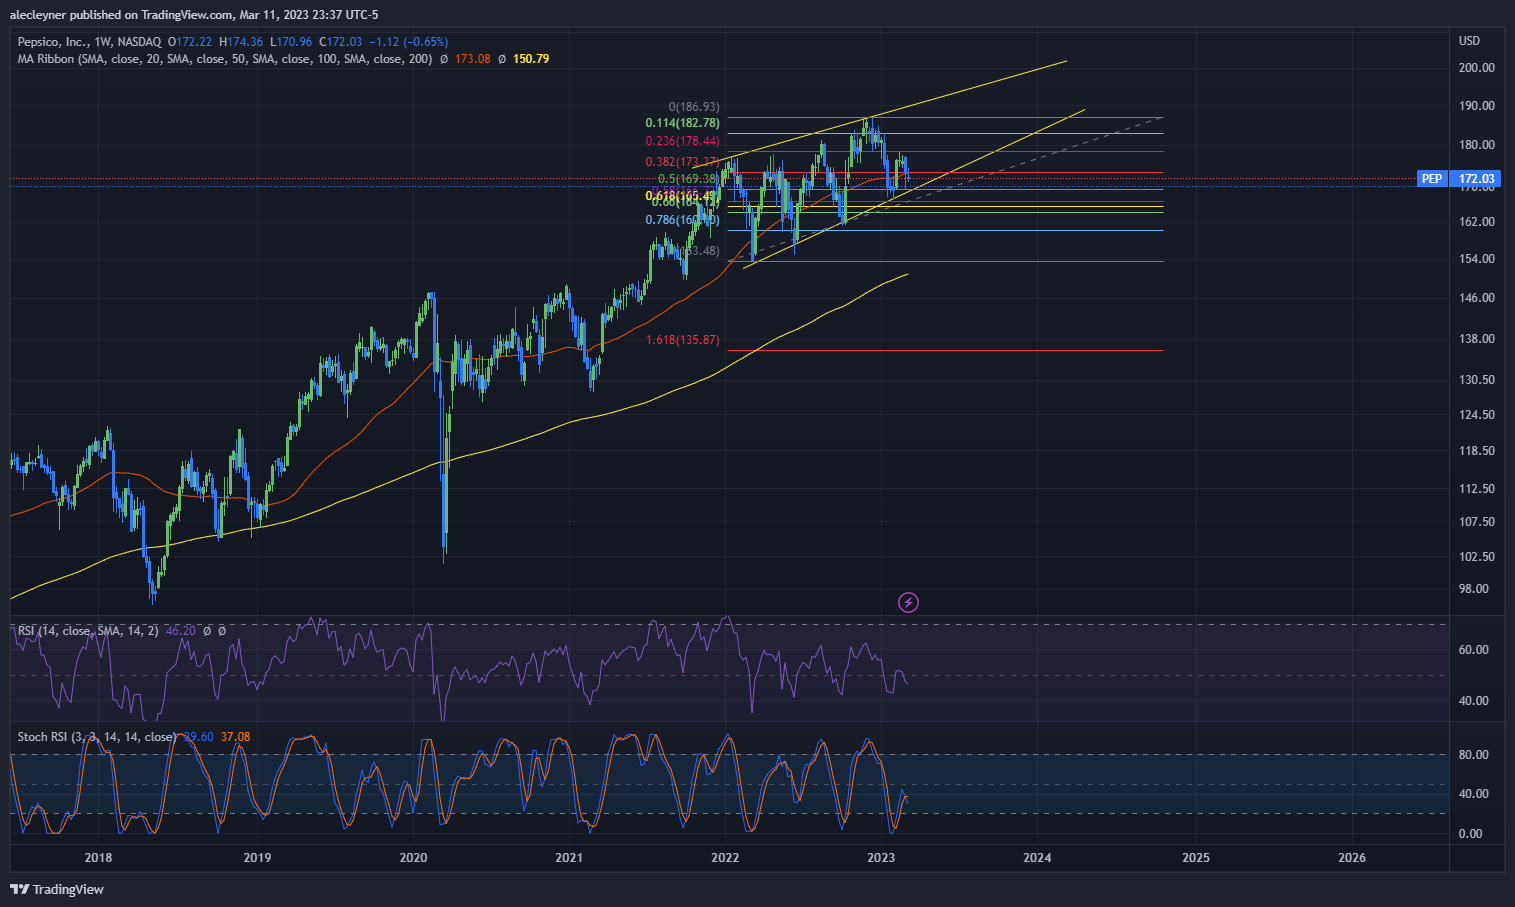The image size is (1515, 907).
Task: Click the alecleyner published on TradingView header
Action: (194, 15)
